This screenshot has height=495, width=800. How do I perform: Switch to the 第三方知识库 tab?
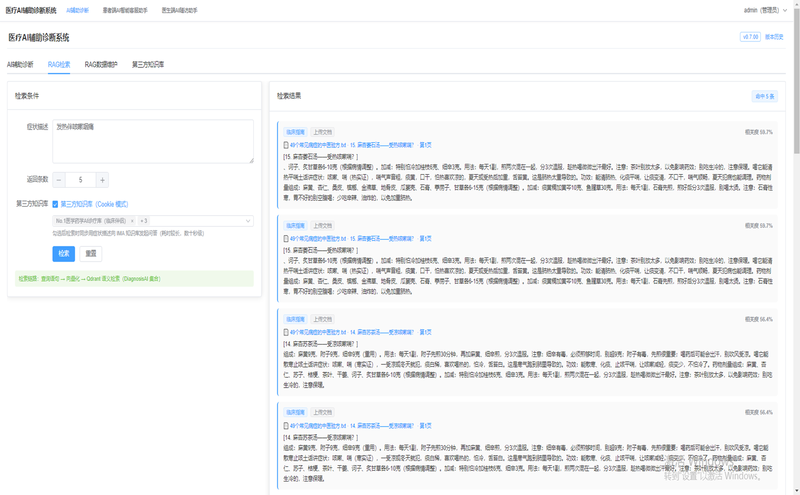(x=148, y=64)
